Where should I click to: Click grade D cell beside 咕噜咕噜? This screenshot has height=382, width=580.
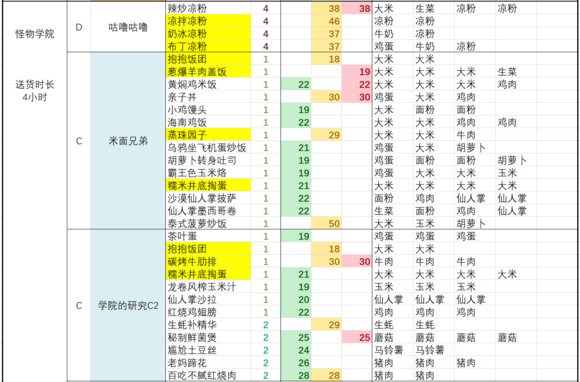(x=79, y=27)
